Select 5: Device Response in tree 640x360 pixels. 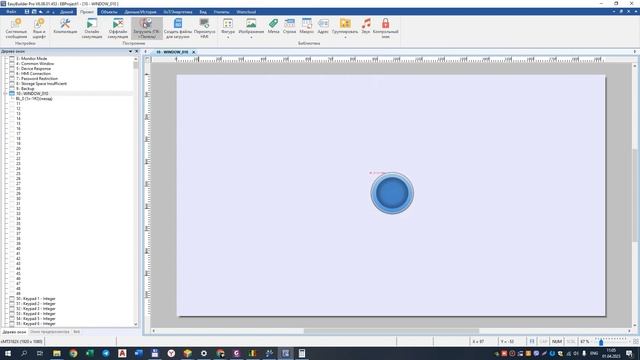(x=33, y=69)
